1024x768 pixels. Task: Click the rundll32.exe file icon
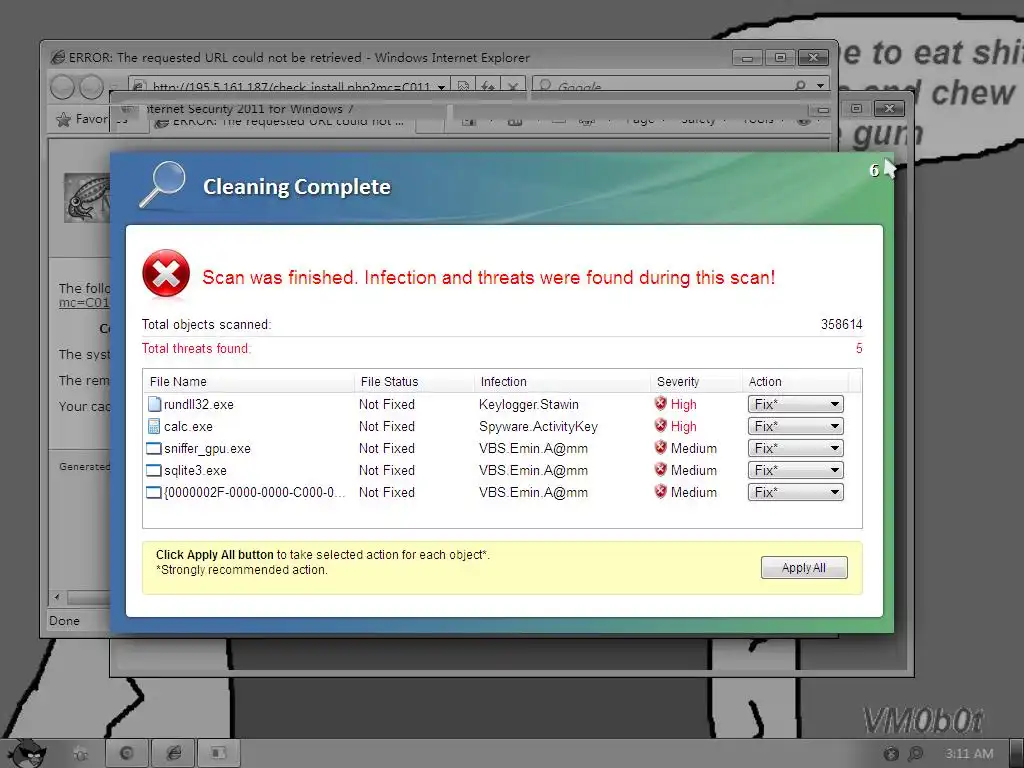[154, 404]
